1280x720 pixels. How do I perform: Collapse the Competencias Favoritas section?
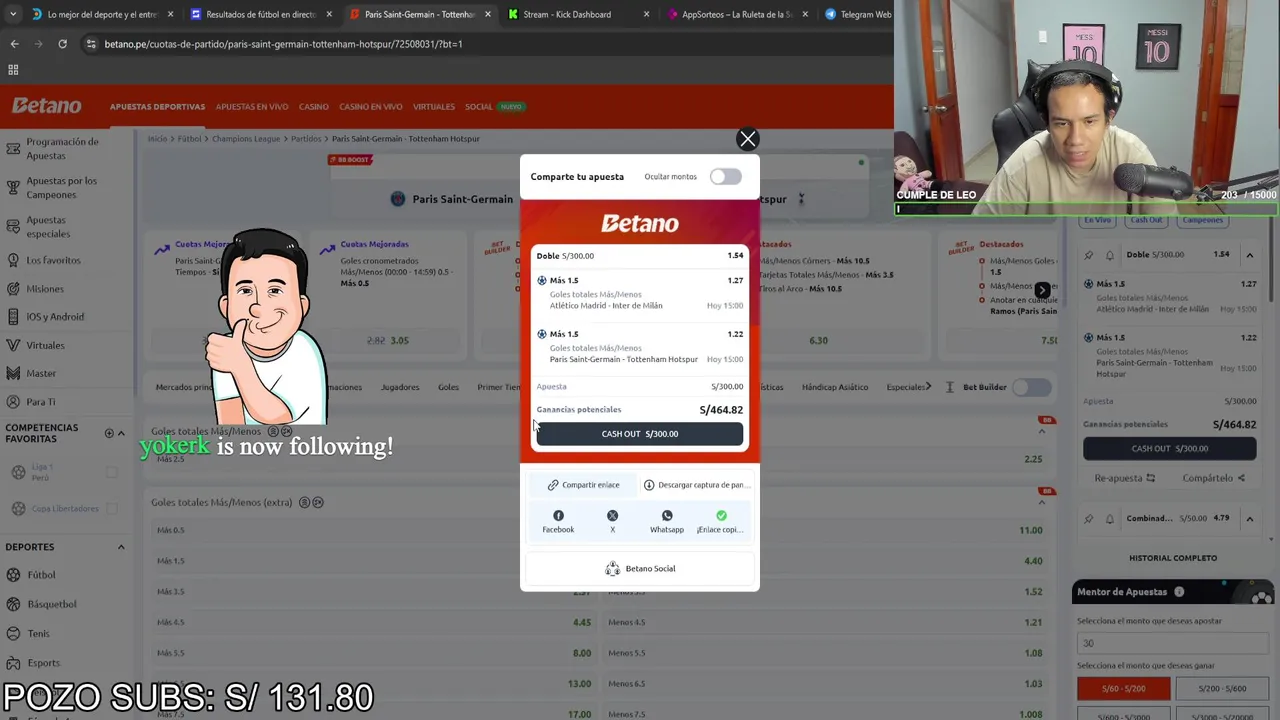121,433
